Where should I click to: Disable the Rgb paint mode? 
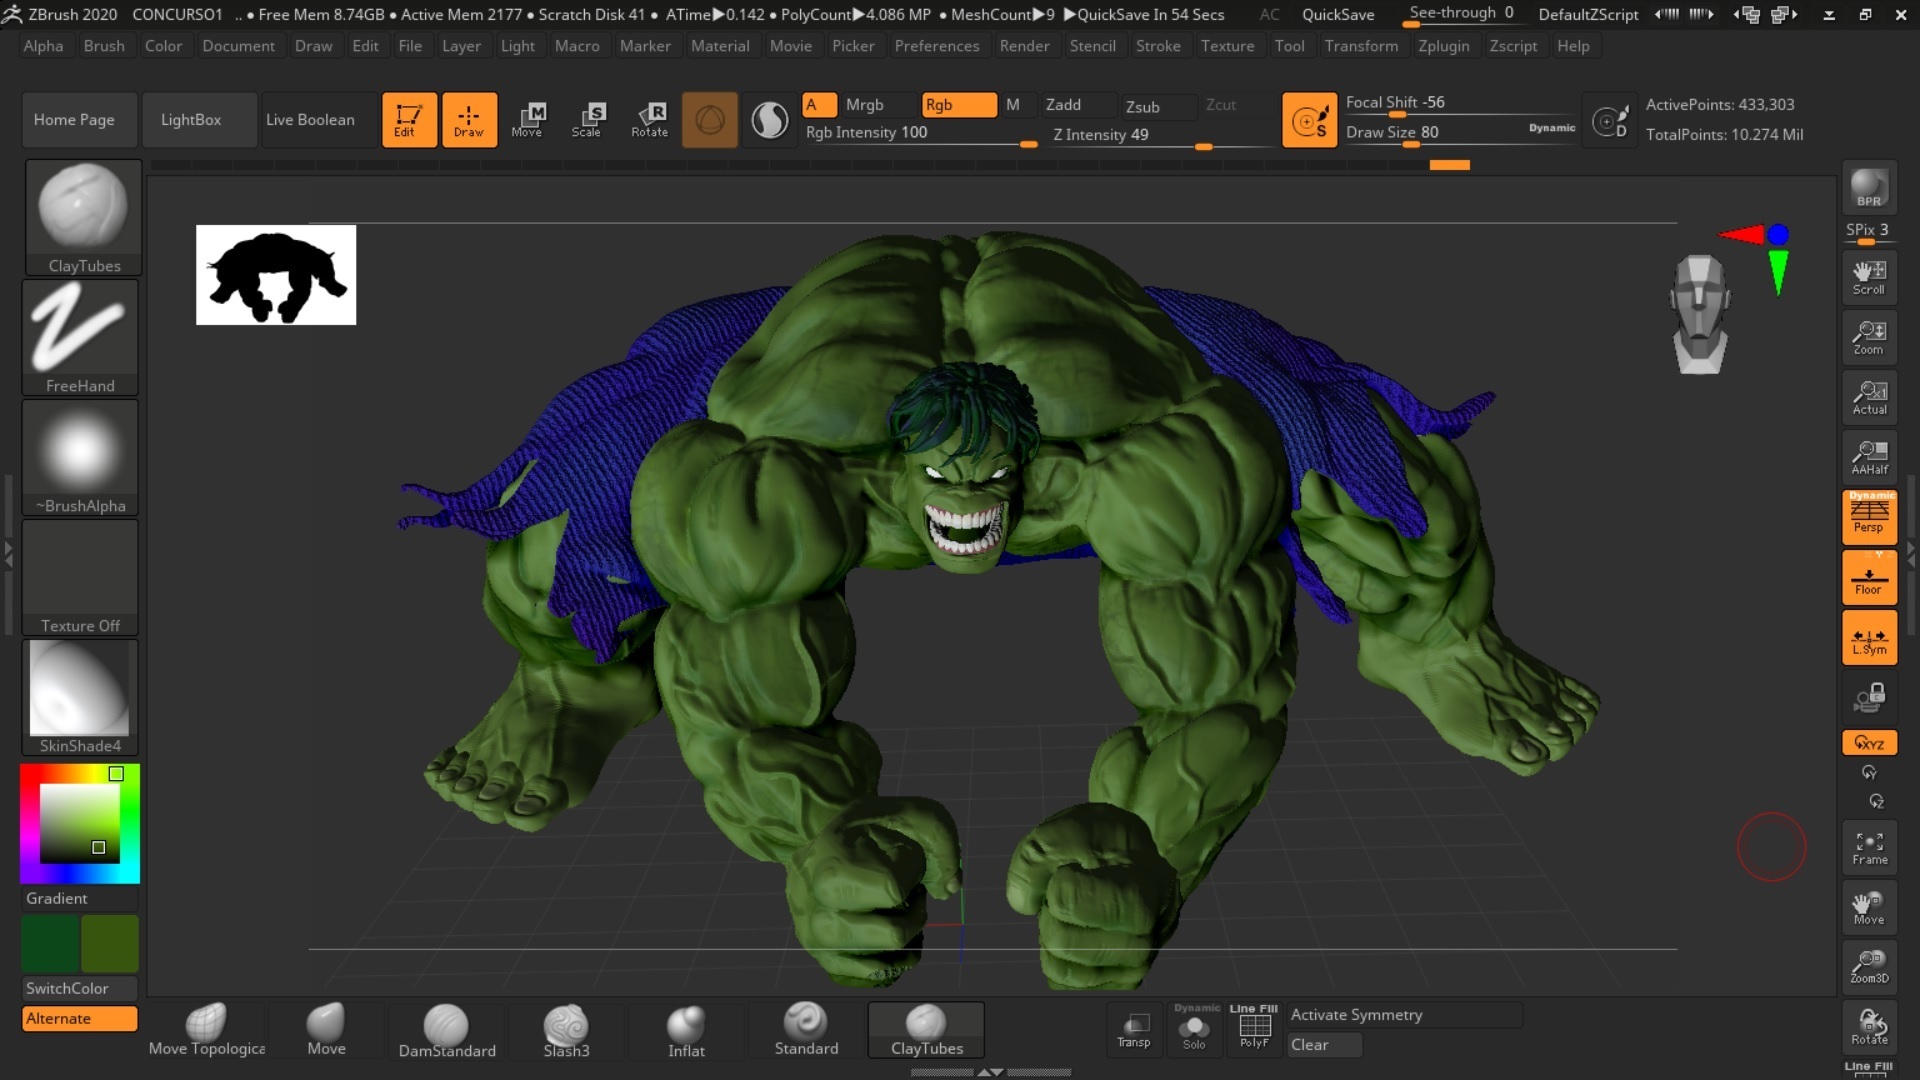pyautogui.click(x=957, y=105)
